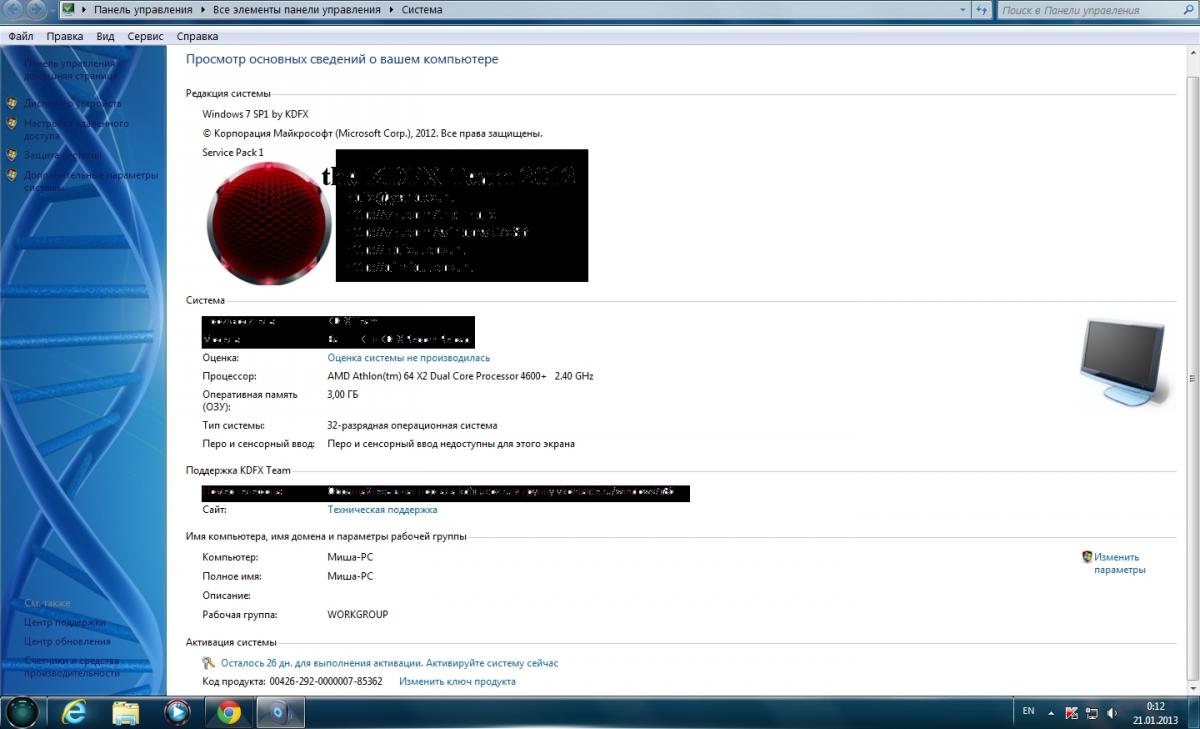Click the Action Center flag icon
Screen dimensions: 1200x729
1072,712
